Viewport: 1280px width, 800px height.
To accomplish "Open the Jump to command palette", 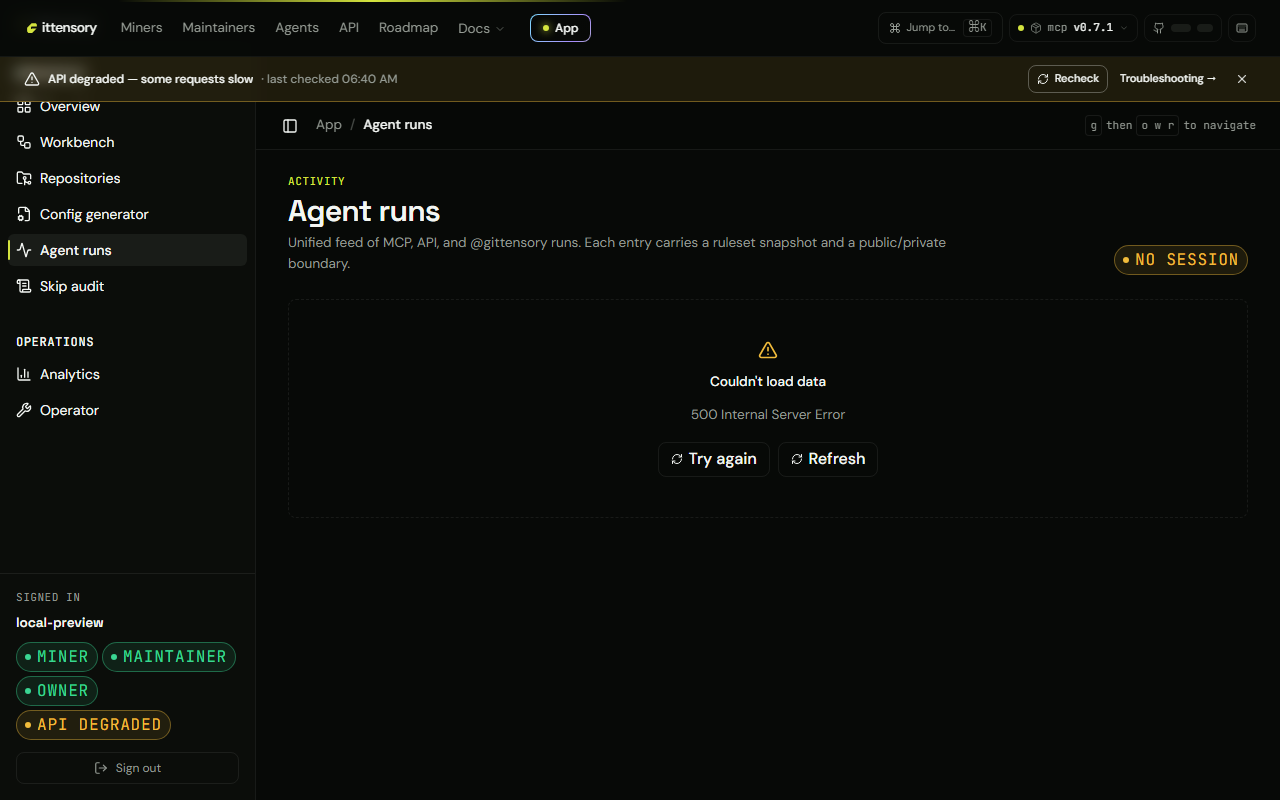I will click(x=940, y=28).
